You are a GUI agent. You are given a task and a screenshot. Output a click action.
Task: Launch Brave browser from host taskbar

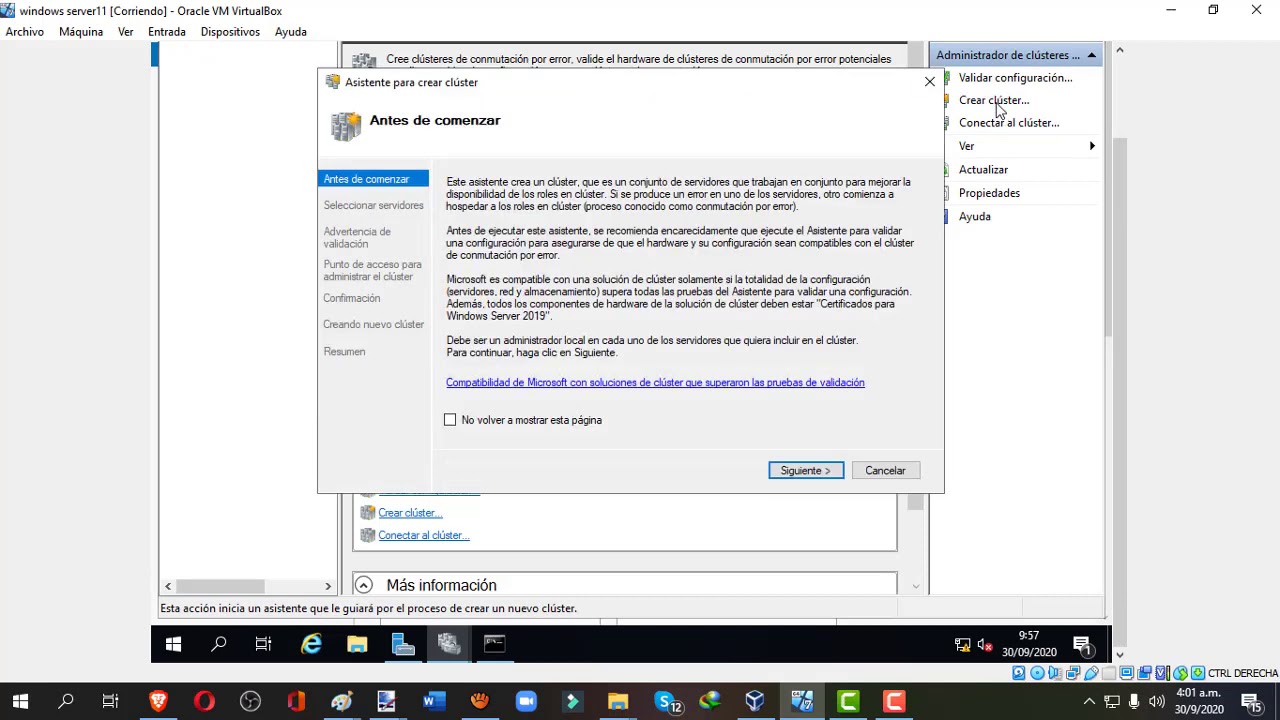tap(158, 701)
